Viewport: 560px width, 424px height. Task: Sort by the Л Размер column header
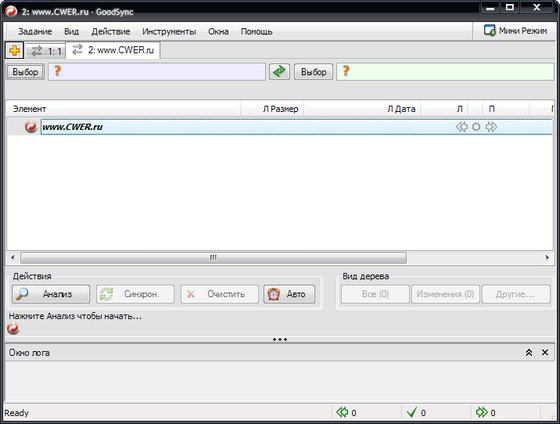(x=272, y=109)
